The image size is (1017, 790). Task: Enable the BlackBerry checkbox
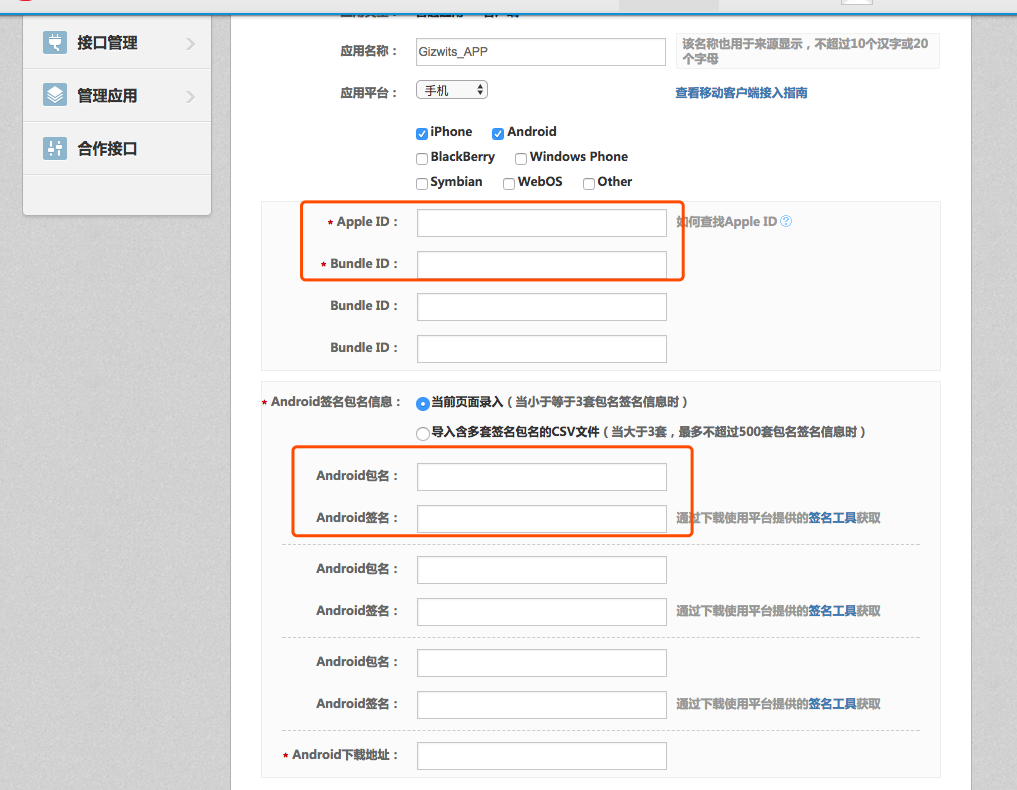click(x=422, y=157)
